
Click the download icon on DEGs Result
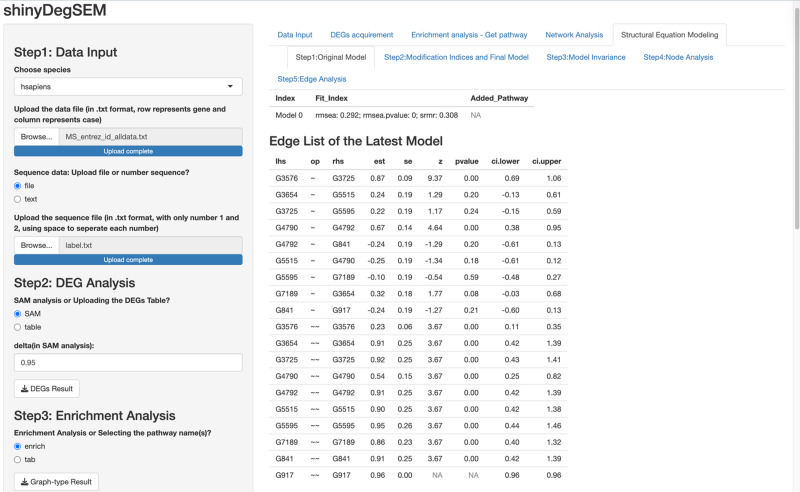(24, 389)
